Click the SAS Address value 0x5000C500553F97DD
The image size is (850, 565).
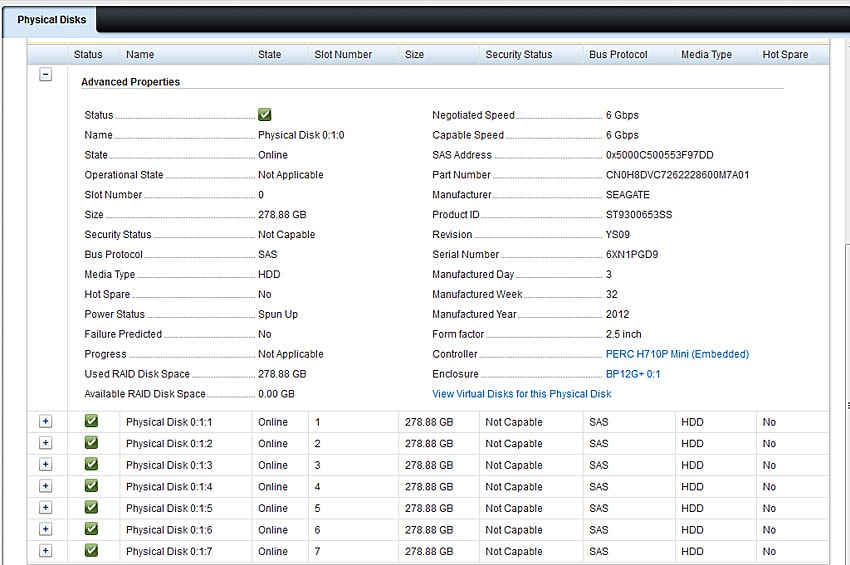(x=659, y=155)
